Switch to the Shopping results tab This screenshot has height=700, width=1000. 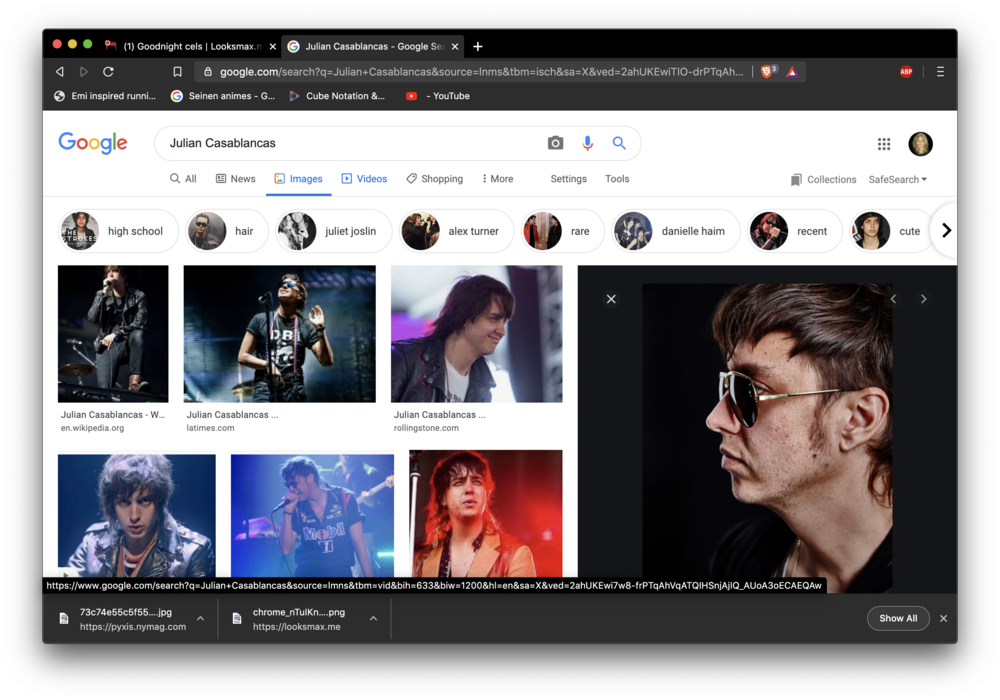pos(434,179)
